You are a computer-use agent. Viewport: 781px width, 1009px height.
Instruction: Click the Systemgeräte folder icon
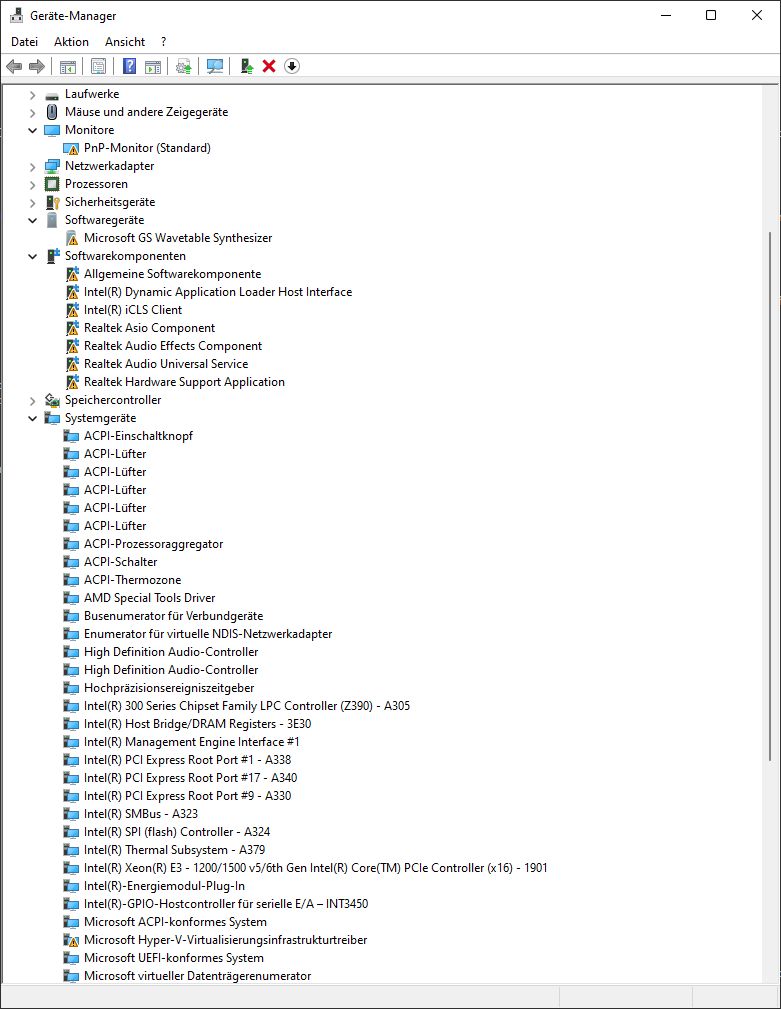(x=52, y=418)
